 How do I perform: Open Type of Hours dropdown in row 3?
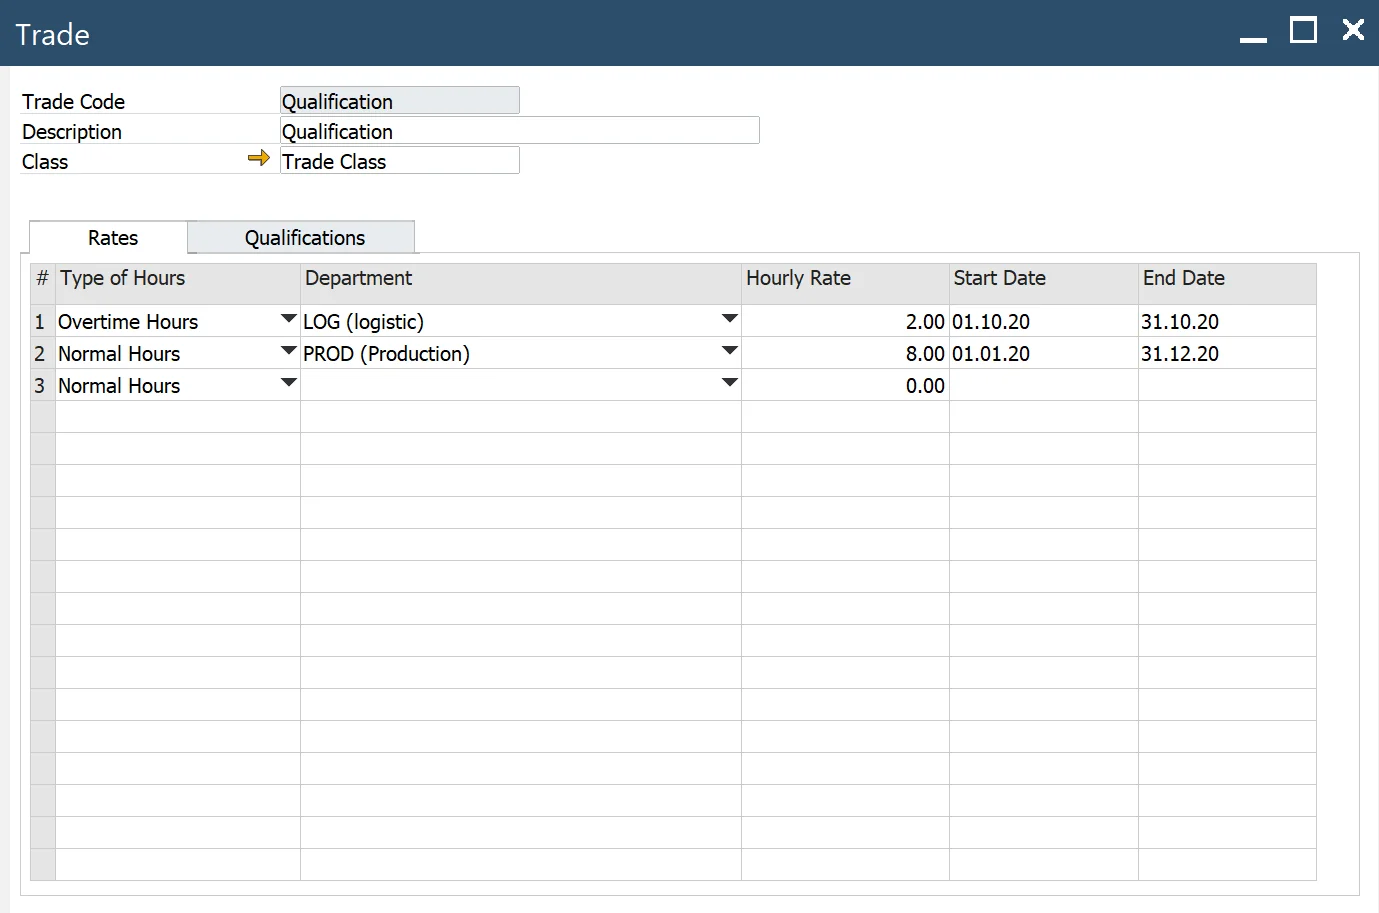coord(288,384)
